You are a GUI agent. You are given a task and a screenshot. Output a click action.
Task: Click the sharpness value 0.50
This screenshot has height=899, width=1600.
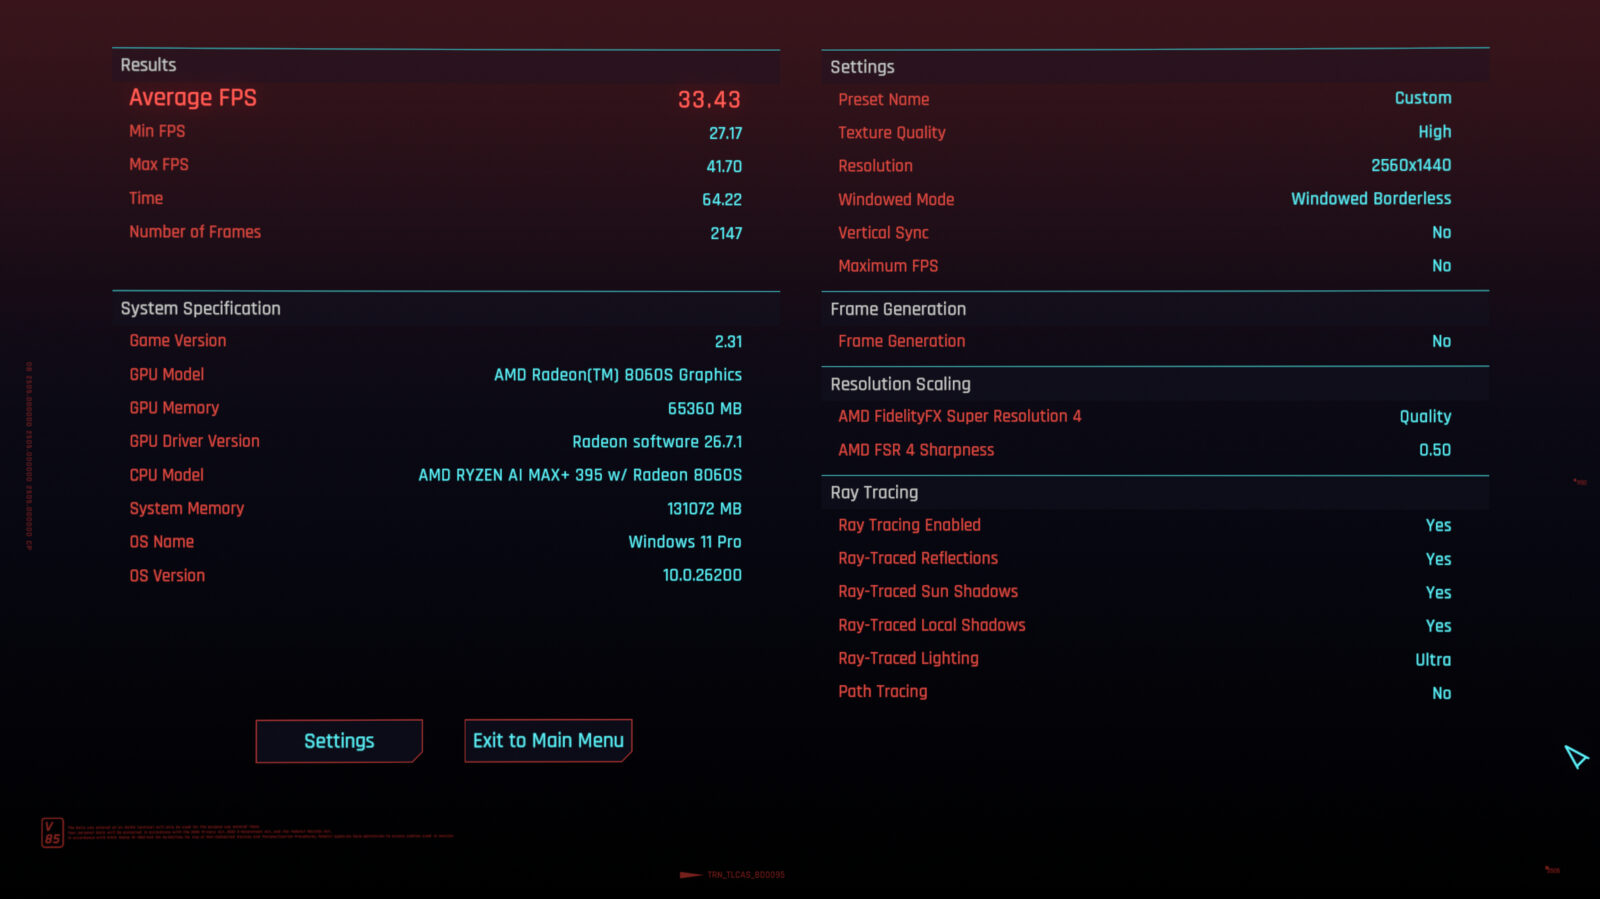[1435, 450]
